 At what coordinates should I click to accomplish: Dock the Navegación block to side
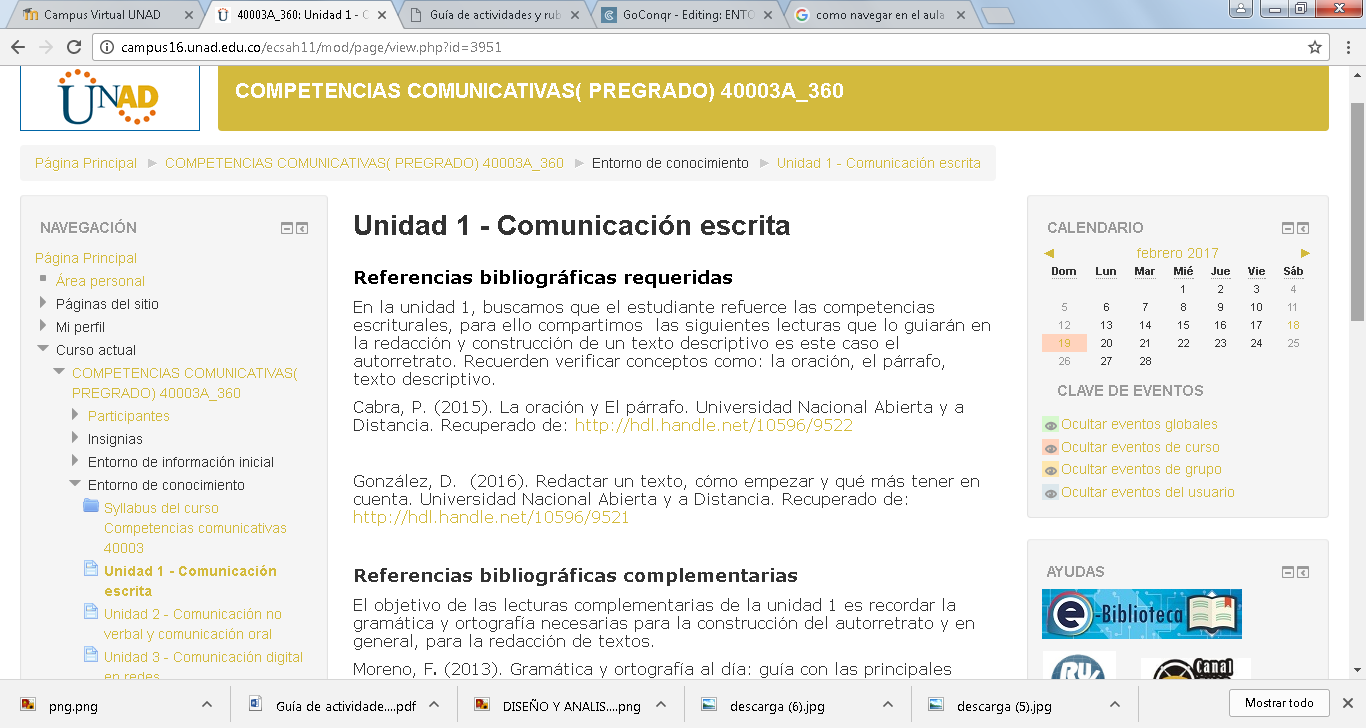tap(302, 228)
